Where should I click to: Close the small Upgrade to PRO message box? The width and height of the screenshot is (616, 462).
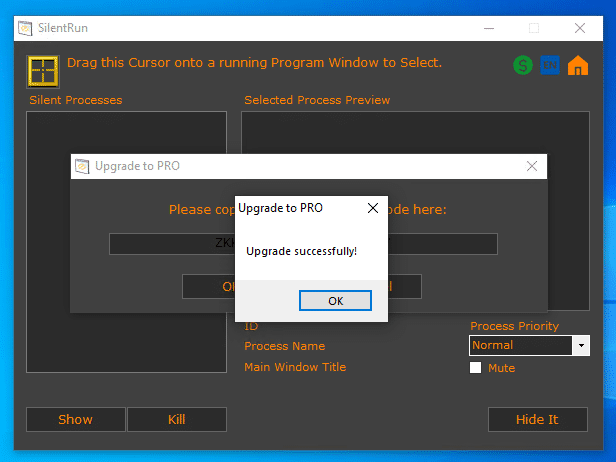[x=373, y=208]
